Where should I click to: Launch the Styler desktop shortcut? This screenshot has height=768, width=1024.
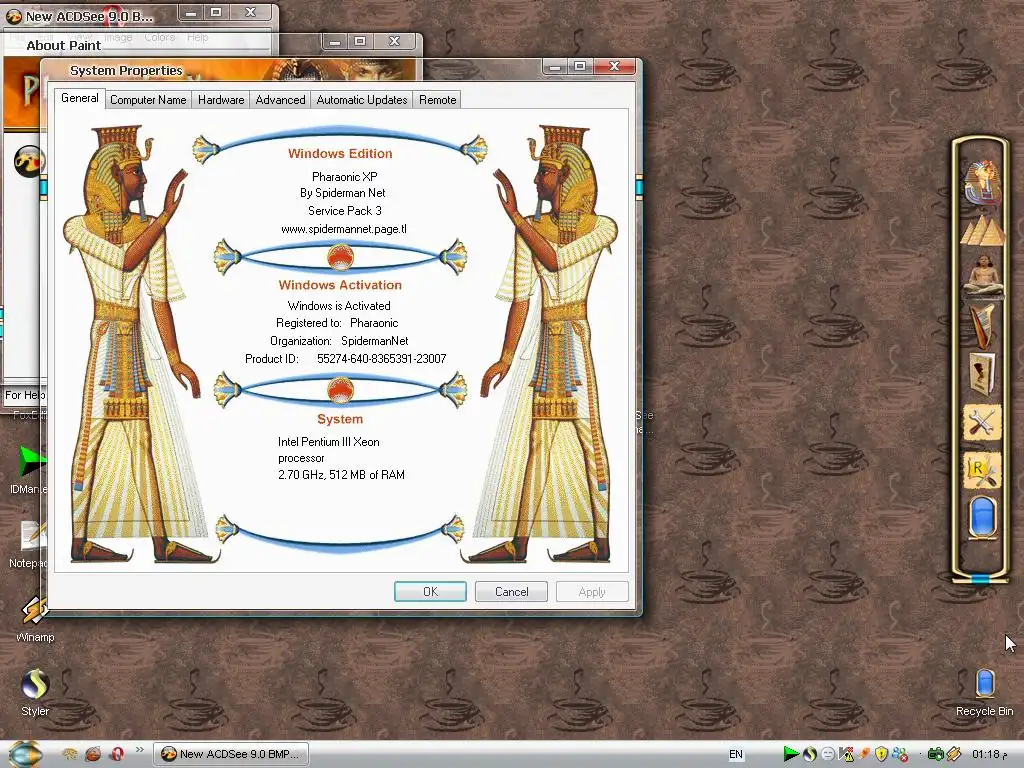click(35, 692)
